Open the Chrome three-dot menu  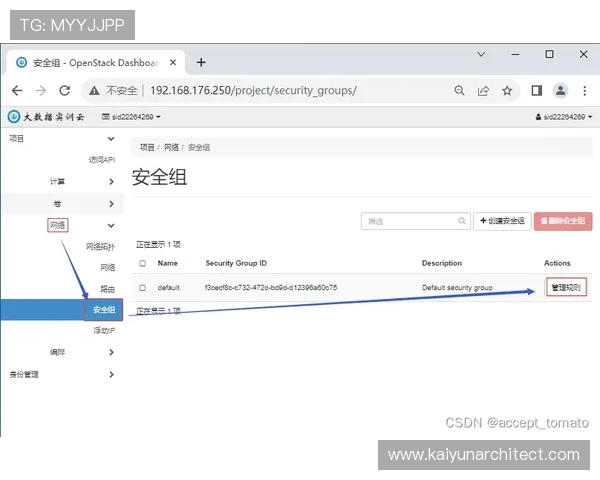(x=584, y=91)
